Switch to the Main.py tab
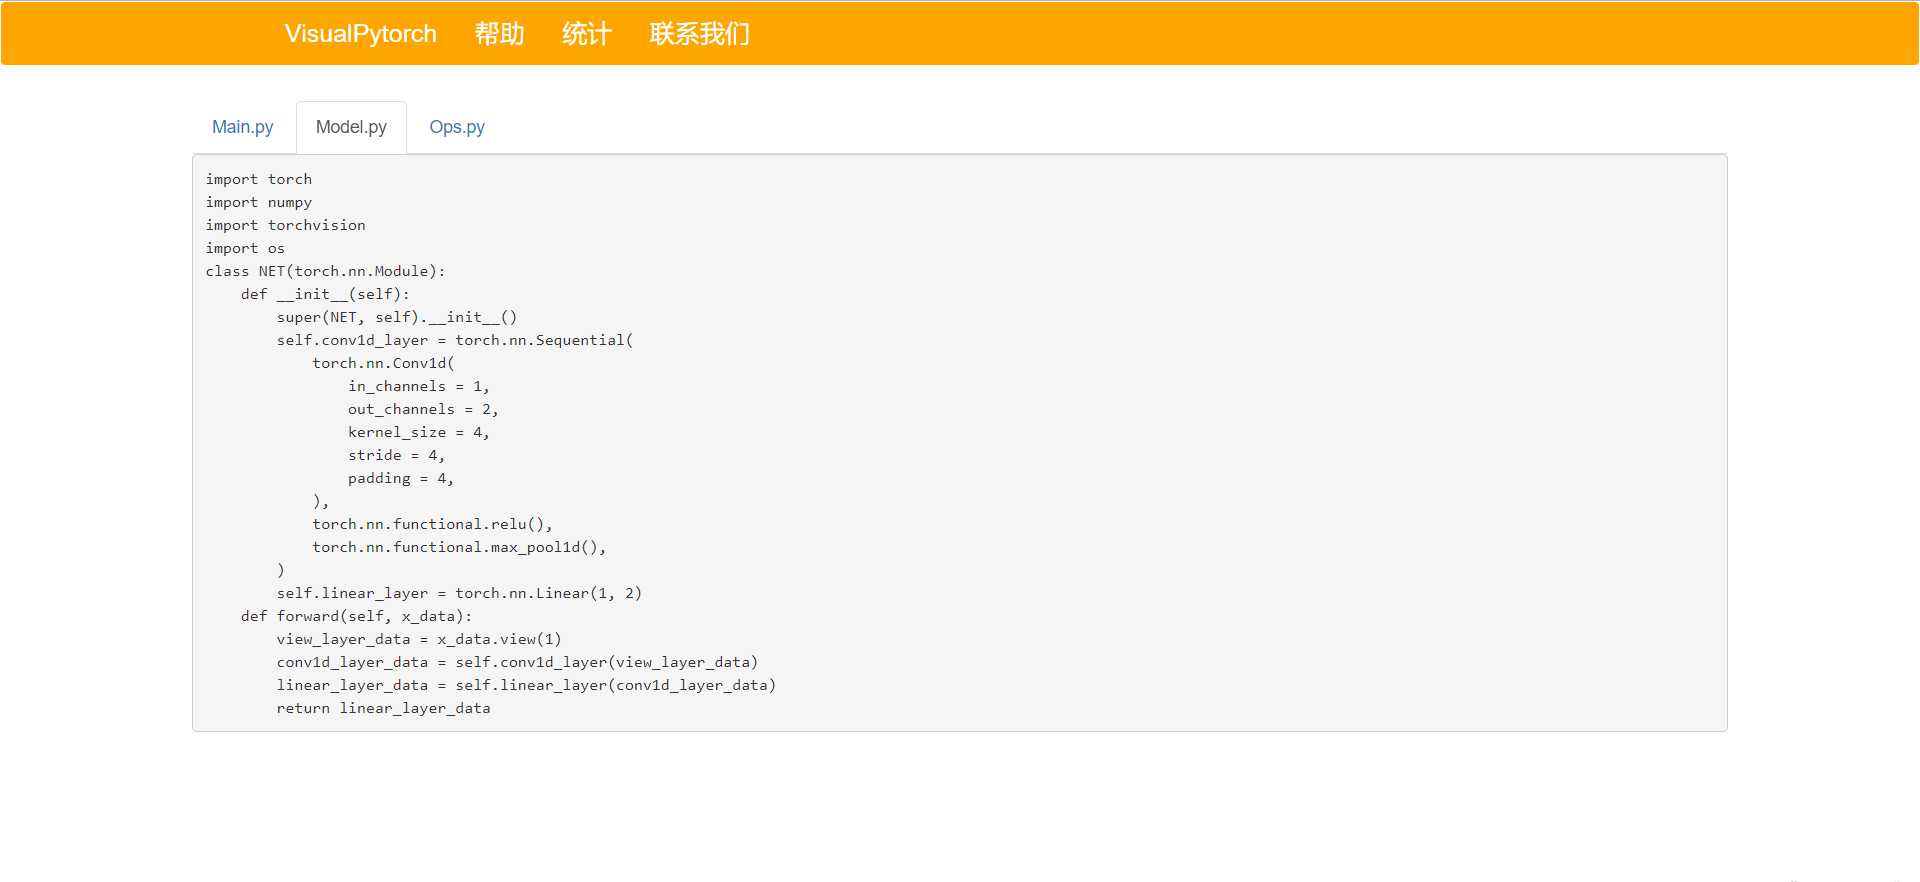The width and height of the screenshot is (1920, 882). tap(243, 127)
